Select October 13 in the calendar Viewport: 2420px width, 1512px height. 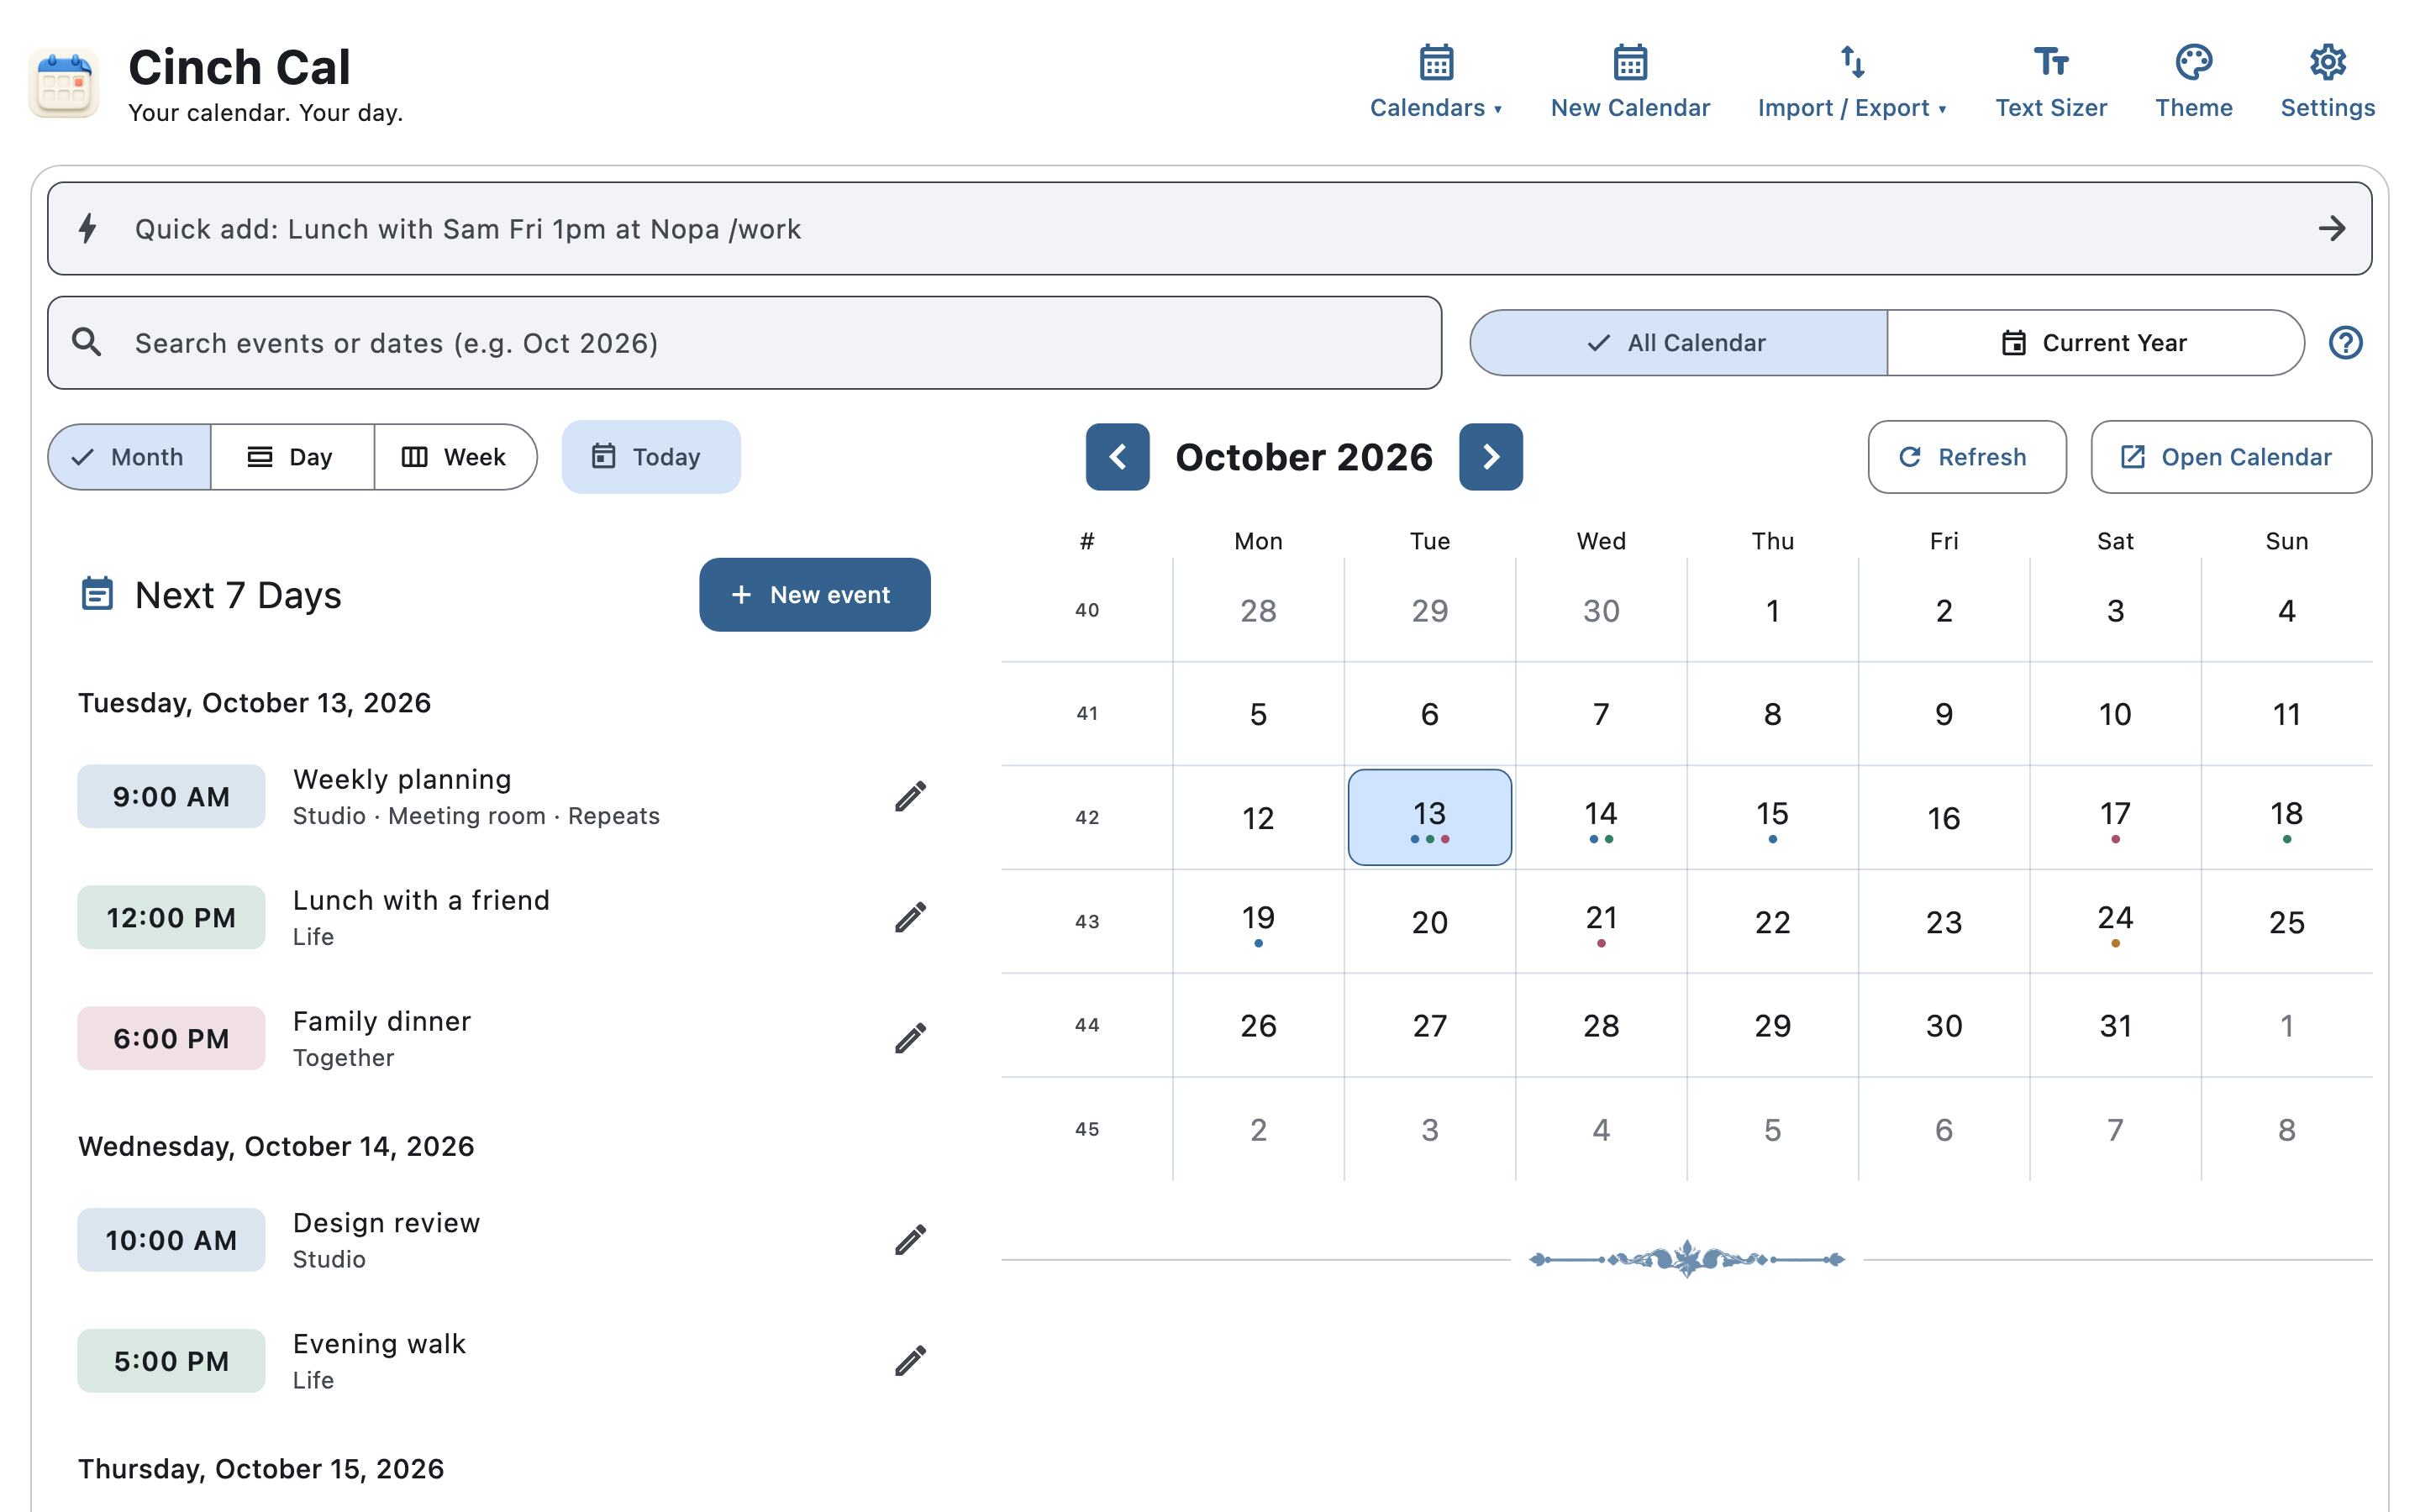(1429, 817)
